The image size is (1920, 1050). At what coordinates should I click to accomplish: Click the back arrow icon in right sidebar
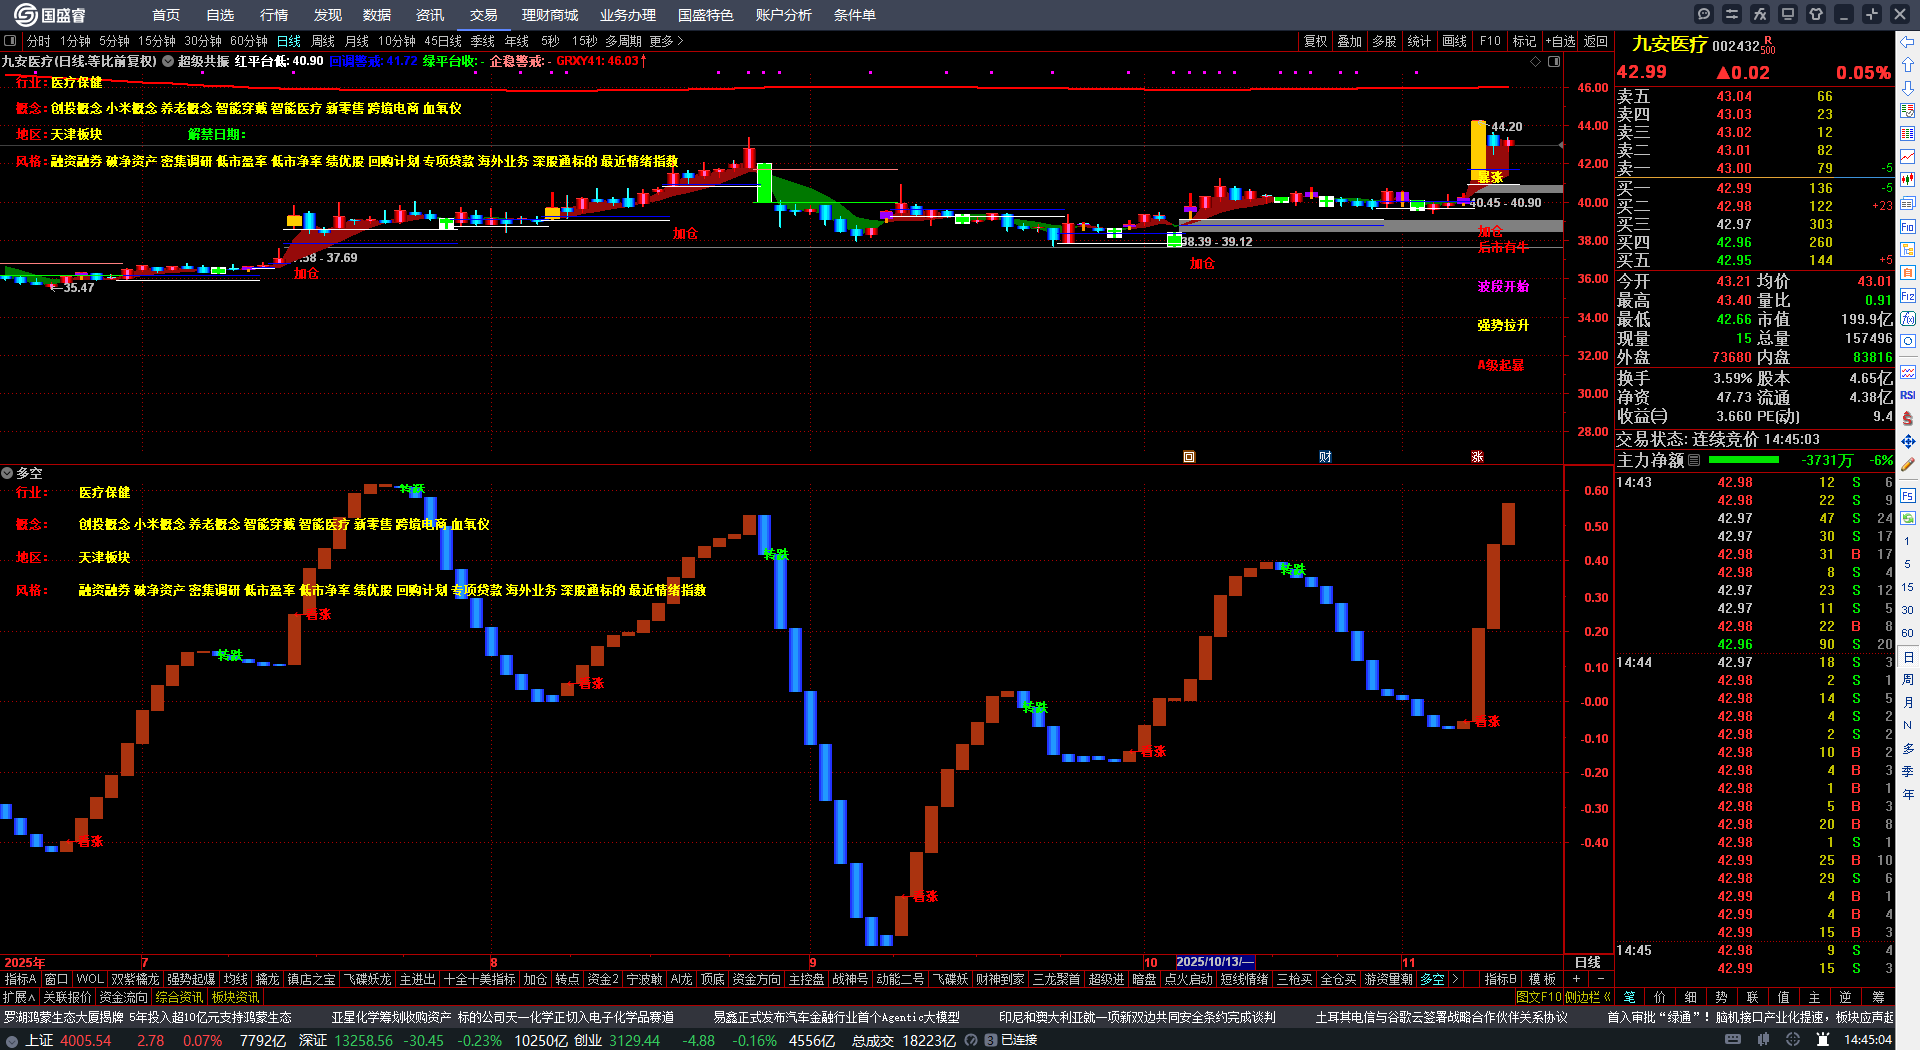click(1908, 42)
